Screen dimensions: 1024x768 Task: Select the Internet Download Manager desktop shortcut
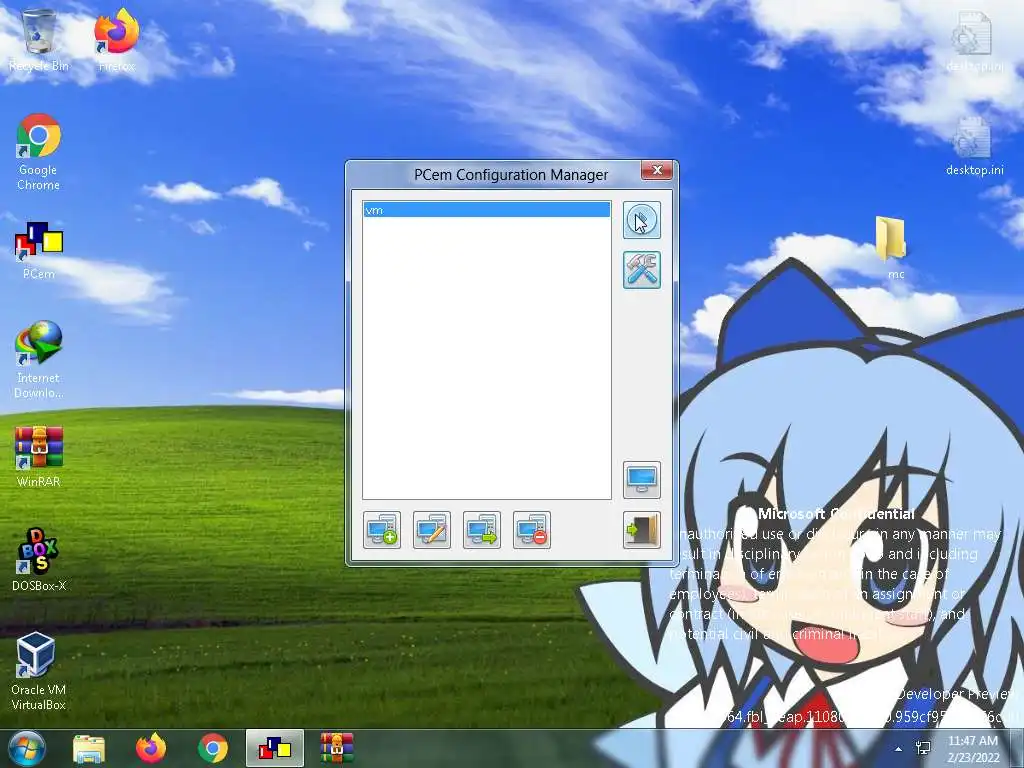[x=39, y=360]
